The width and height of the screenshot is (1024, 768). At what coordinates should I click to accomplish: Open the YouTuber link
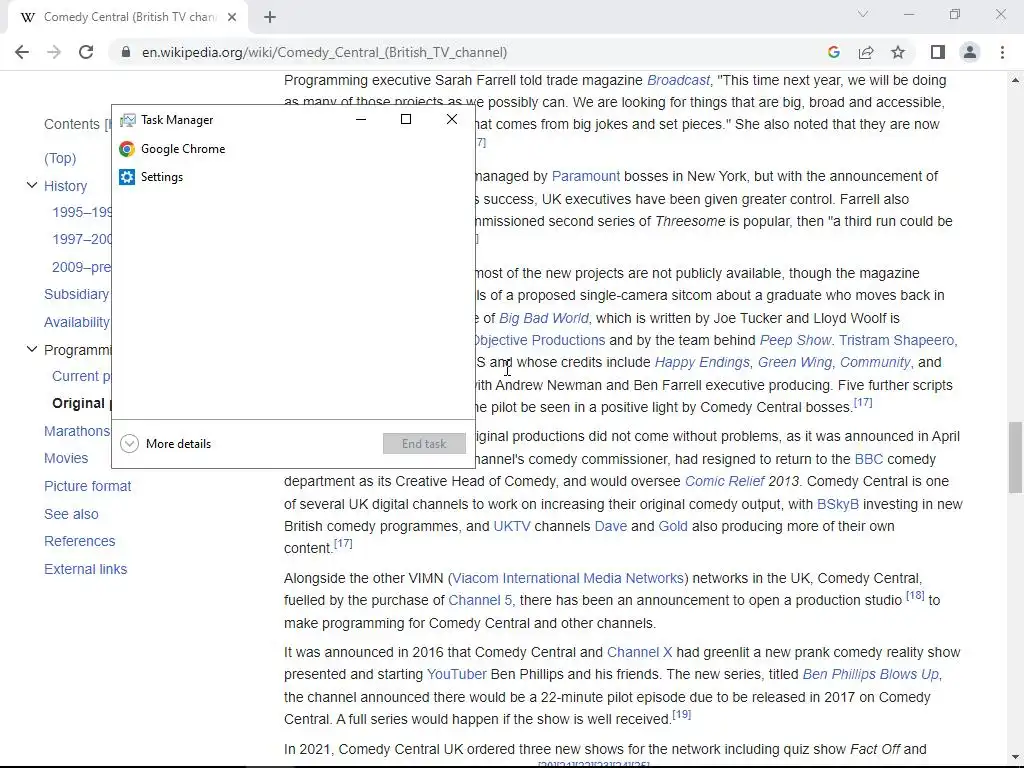point(456,675)
